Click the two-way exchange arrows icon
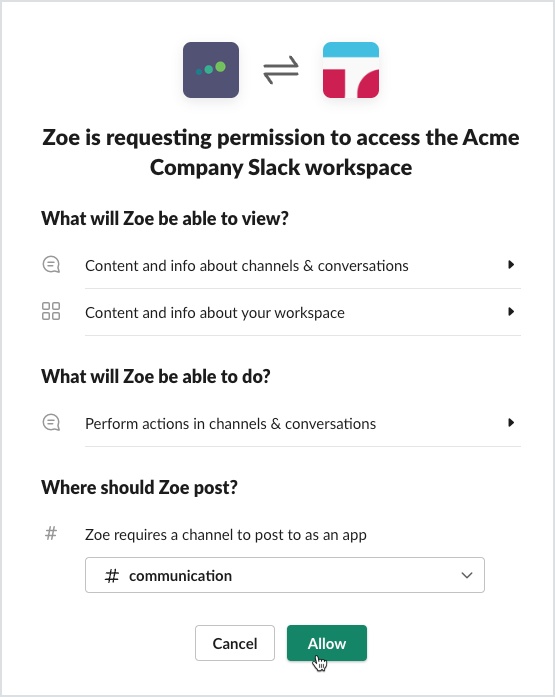Screen dimensions: 555x697 pos(281,70)
